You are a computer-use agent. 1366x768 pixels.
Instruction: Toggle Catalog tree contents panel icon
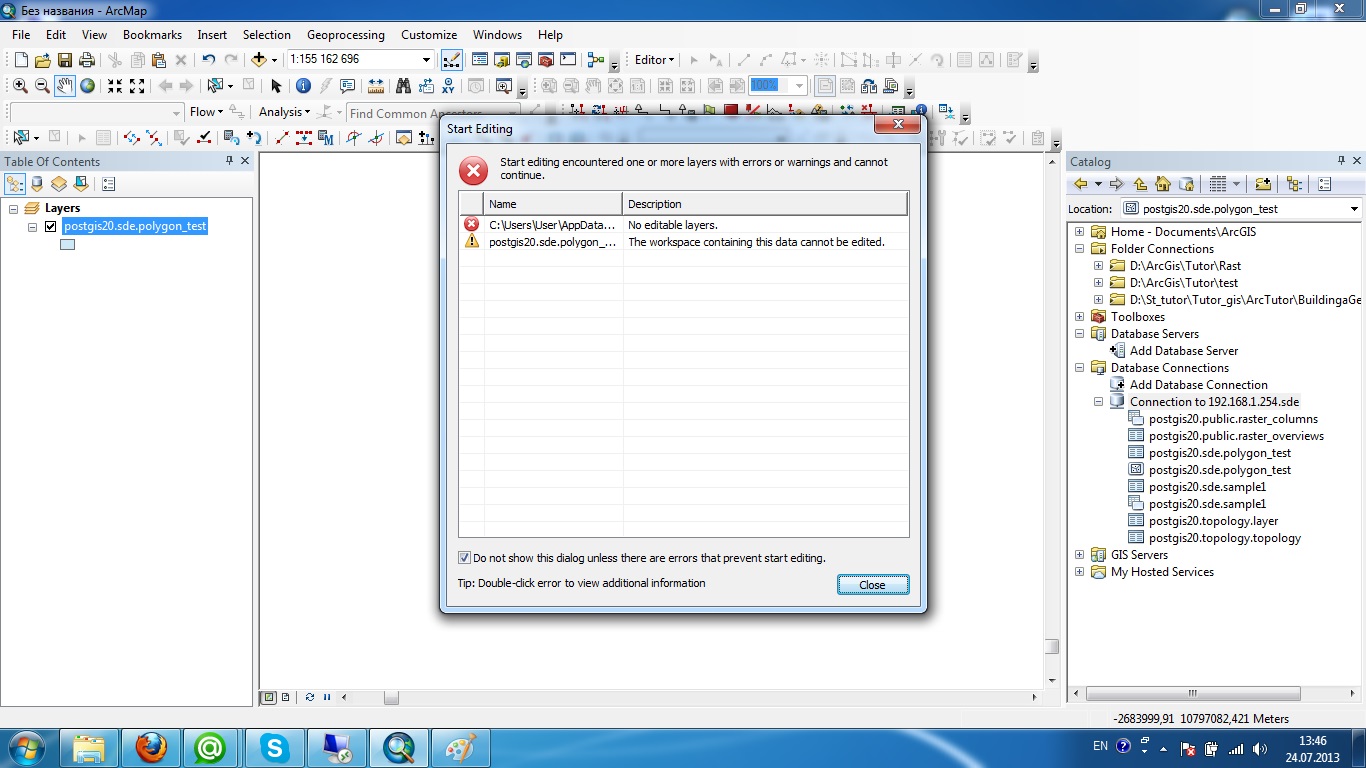tap(1295, 184)
